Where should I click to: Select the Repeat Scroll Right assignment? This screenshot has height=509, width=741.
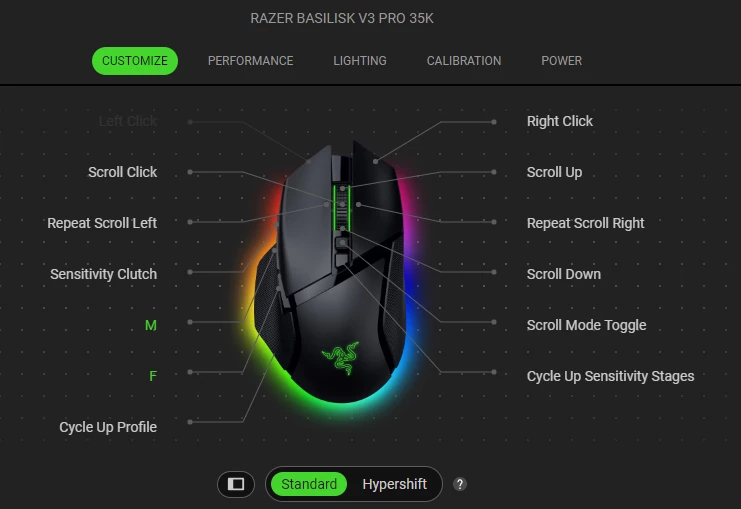(x=586, y=223)
